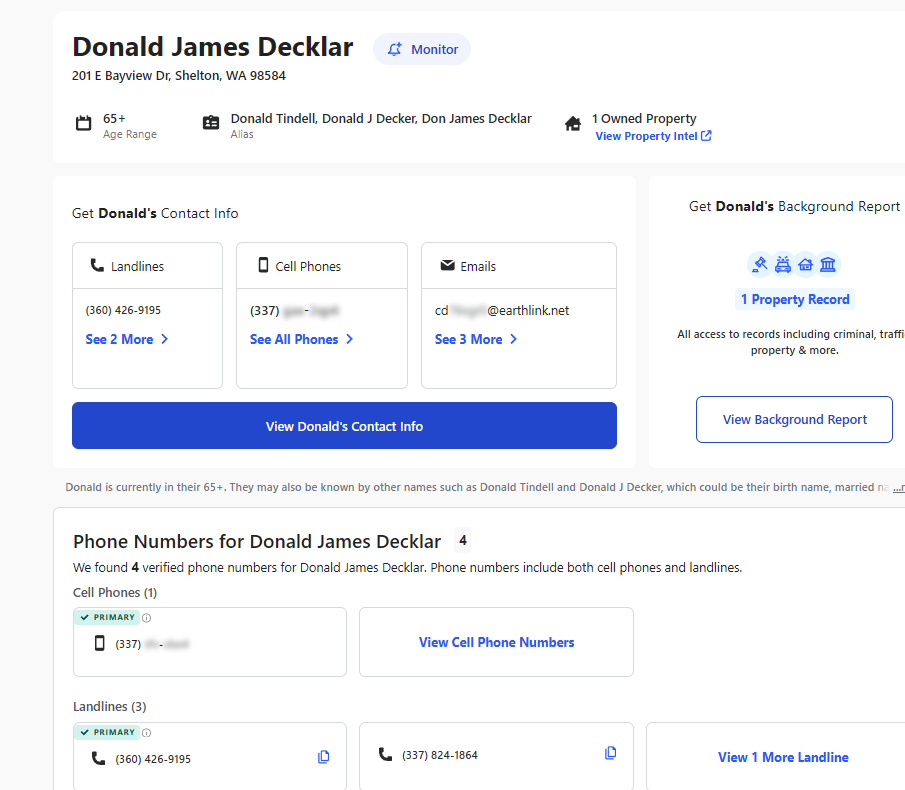Click the owned property house icon
Image resolution: width=905 pixels, height=790 pixels.
(x=573, y=123)
